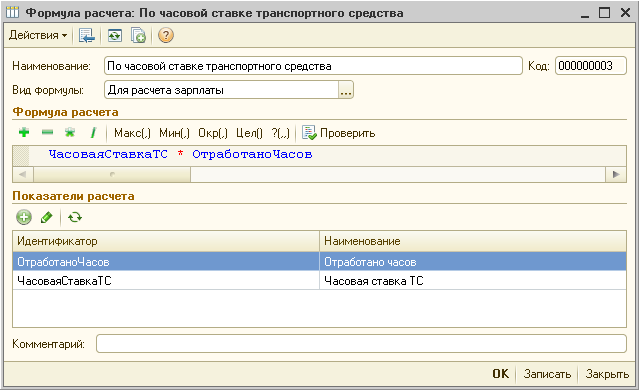The width and height of the screenshot is (639, 390).
Task: Open the Действия dropdown menu
Action: pos(38,35)
